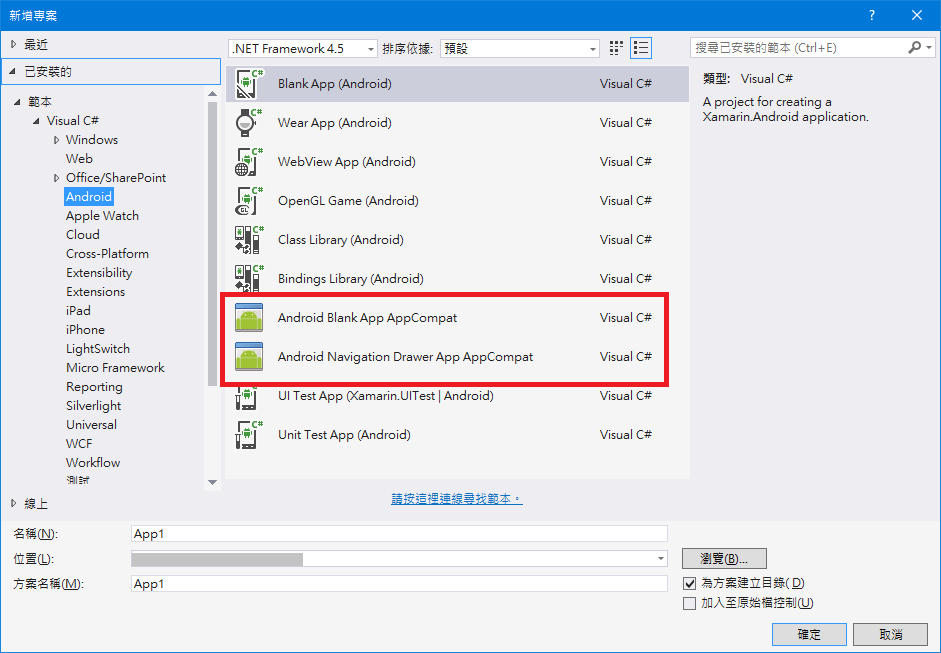Select the iPhone category
The image size is (941, 653).
click(85, 330)
